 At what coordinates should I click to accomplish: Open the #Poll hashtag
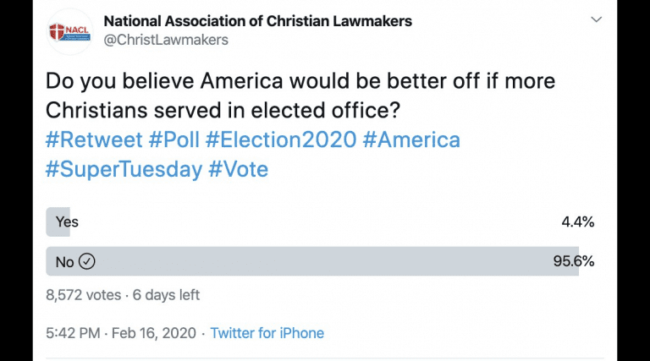click(x=174, y=139)
